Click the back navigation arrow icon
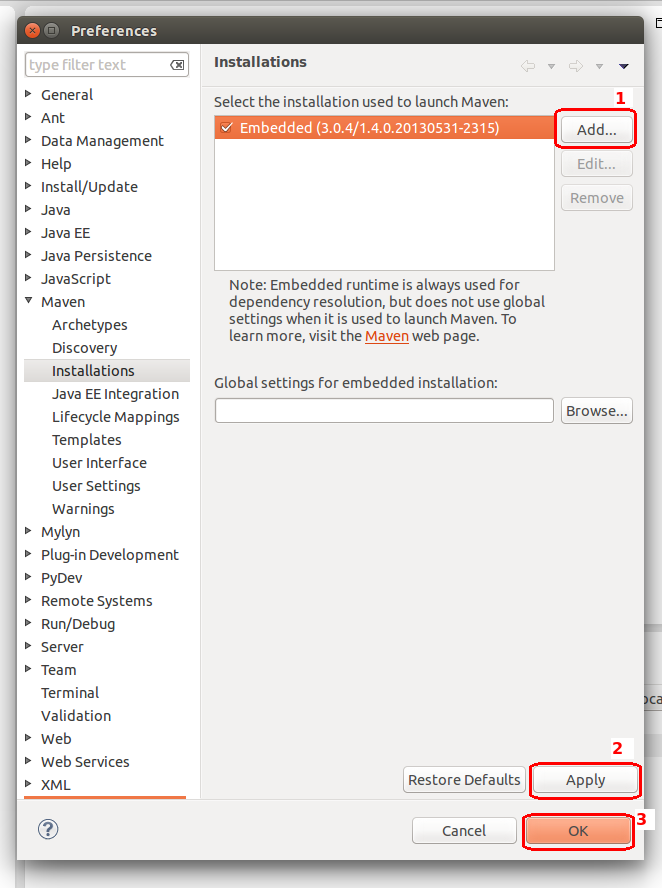This screenshot has width=662, height=888. (x=528, y=66)
